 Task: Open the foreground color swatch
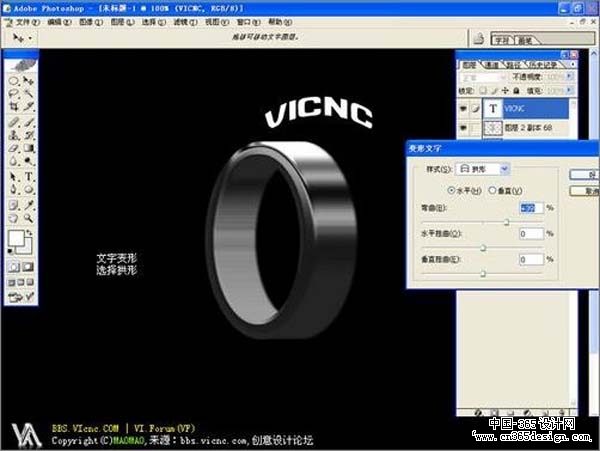16,238
